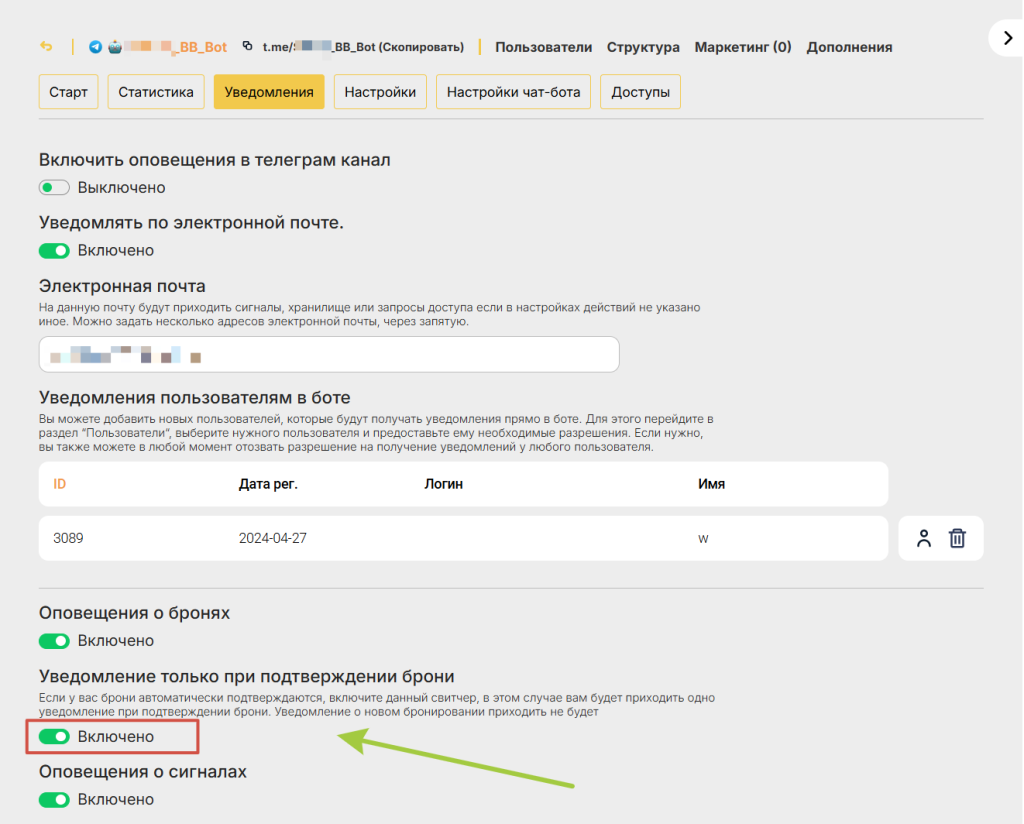Click the email address input field

click(329, 354)
